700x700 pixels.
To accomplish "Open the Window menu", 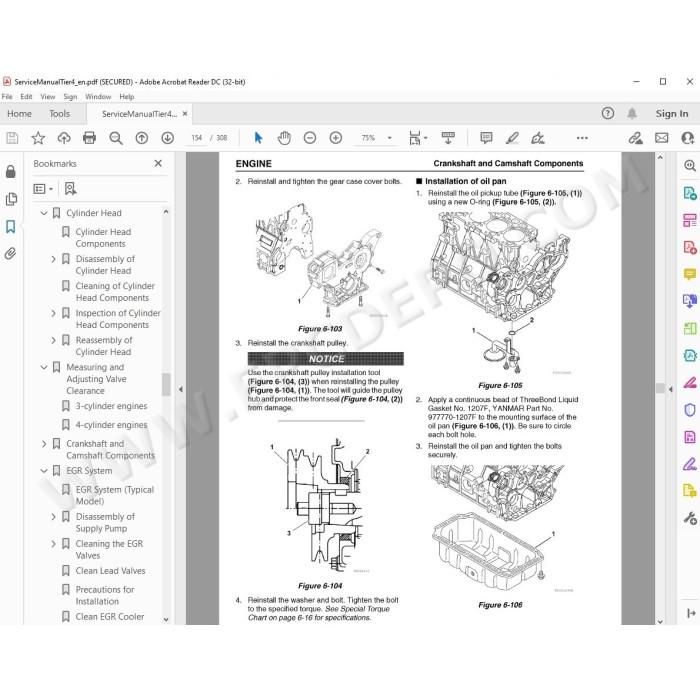I will coord(98,96).
